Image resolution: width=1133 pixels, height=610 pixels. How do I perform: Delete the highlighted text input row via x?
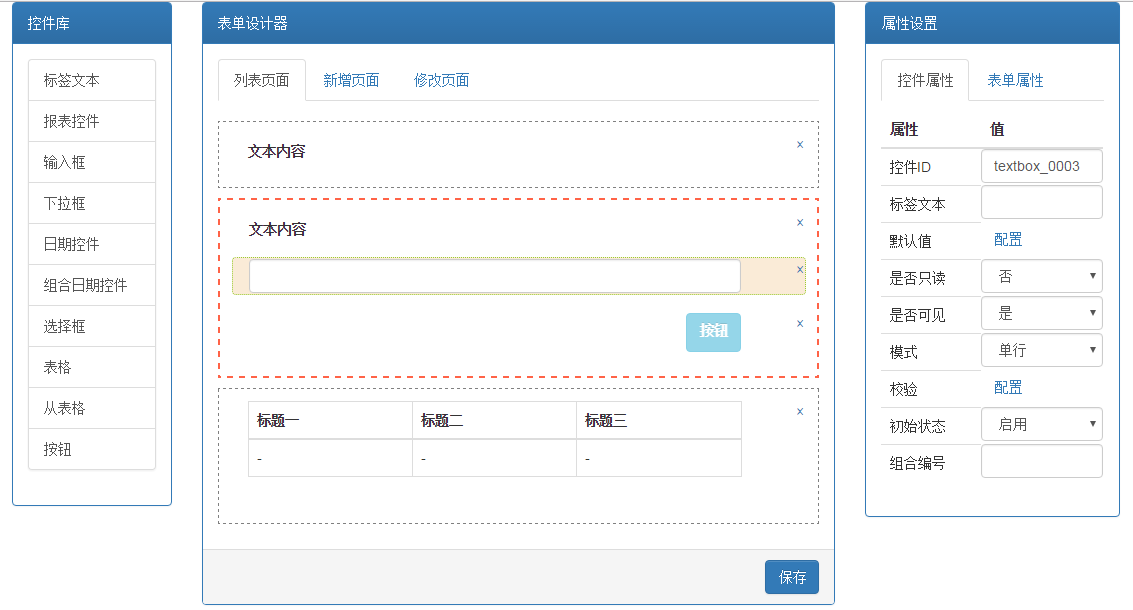(x=800, y=269)
